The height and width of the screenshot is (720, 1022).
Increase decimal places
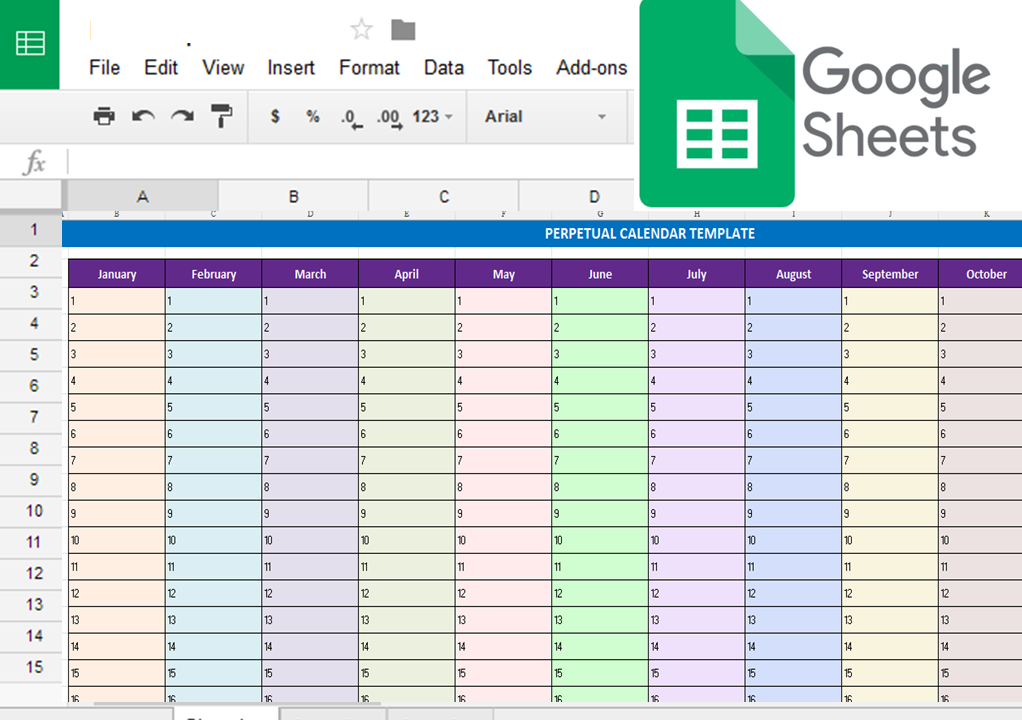tap(390, 118)
